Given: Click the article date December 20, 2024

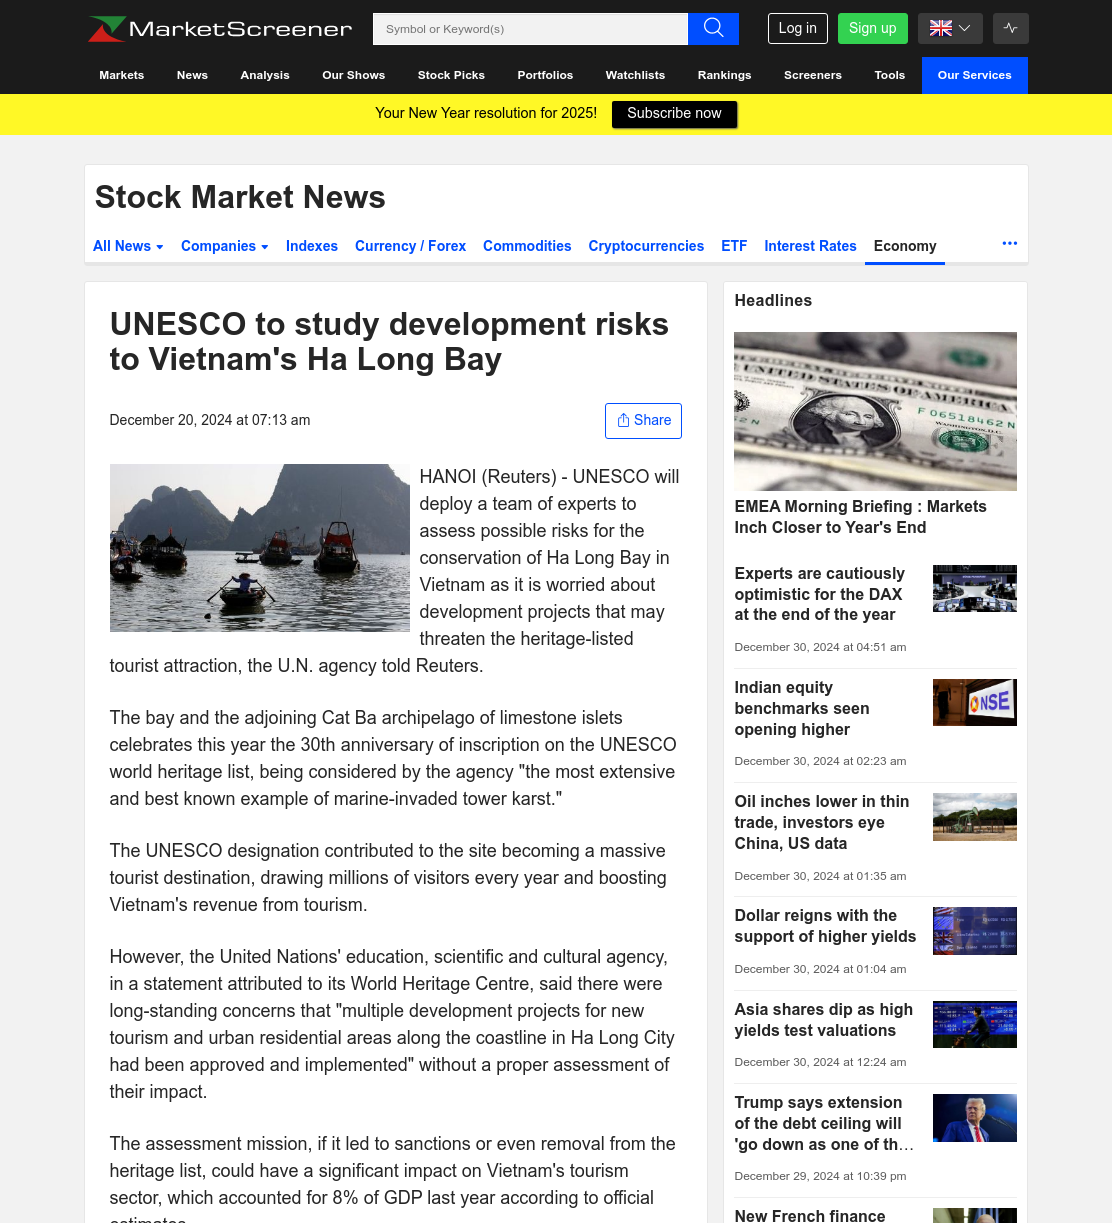Looking at the screenshot, I should (x=210, y=420).
